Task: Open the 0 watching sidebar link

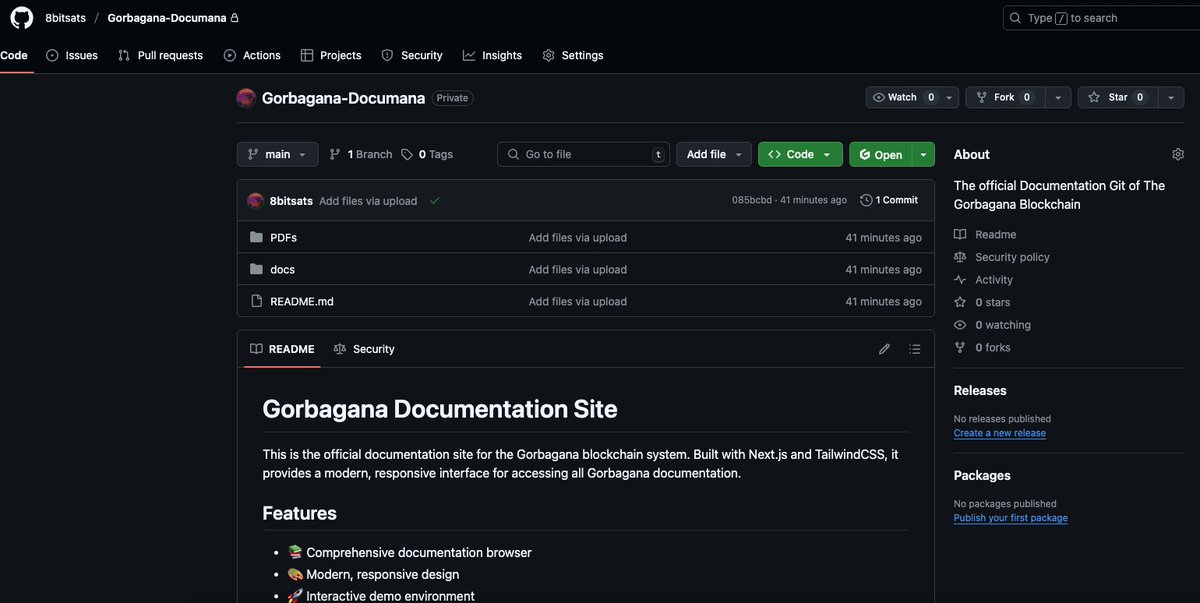Action: (x=993, y=325)
